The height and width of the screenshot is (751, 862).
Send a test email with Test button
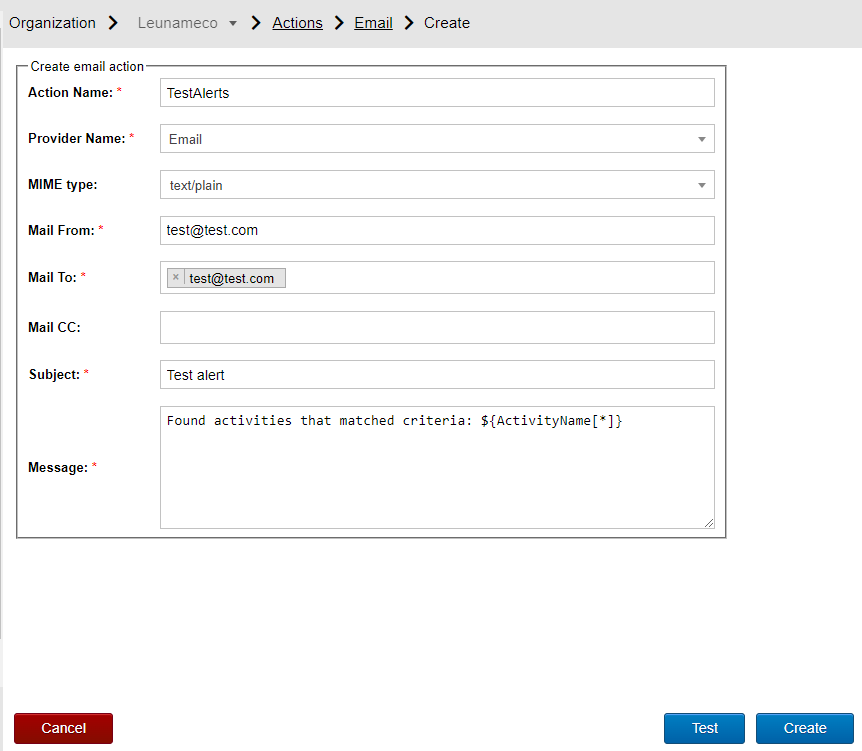click(x=704, y=728)
